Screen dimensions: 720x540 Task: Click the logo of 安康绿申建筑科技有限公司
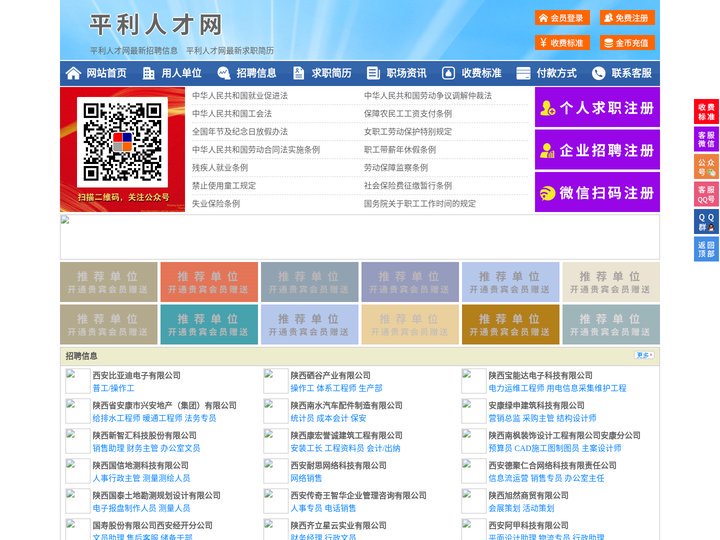[473, 411]
